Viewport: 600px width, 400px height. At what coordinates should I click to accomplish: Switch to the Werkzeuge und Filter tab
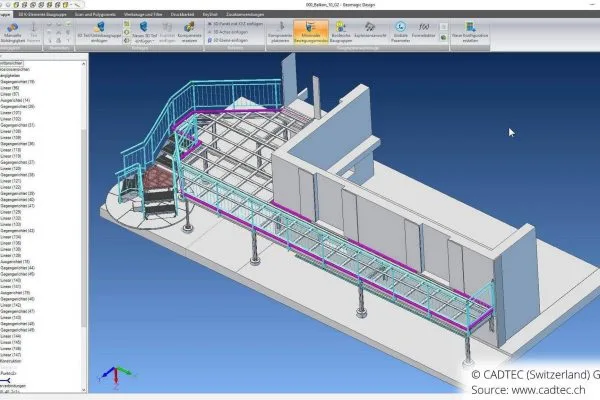point(143,15)
